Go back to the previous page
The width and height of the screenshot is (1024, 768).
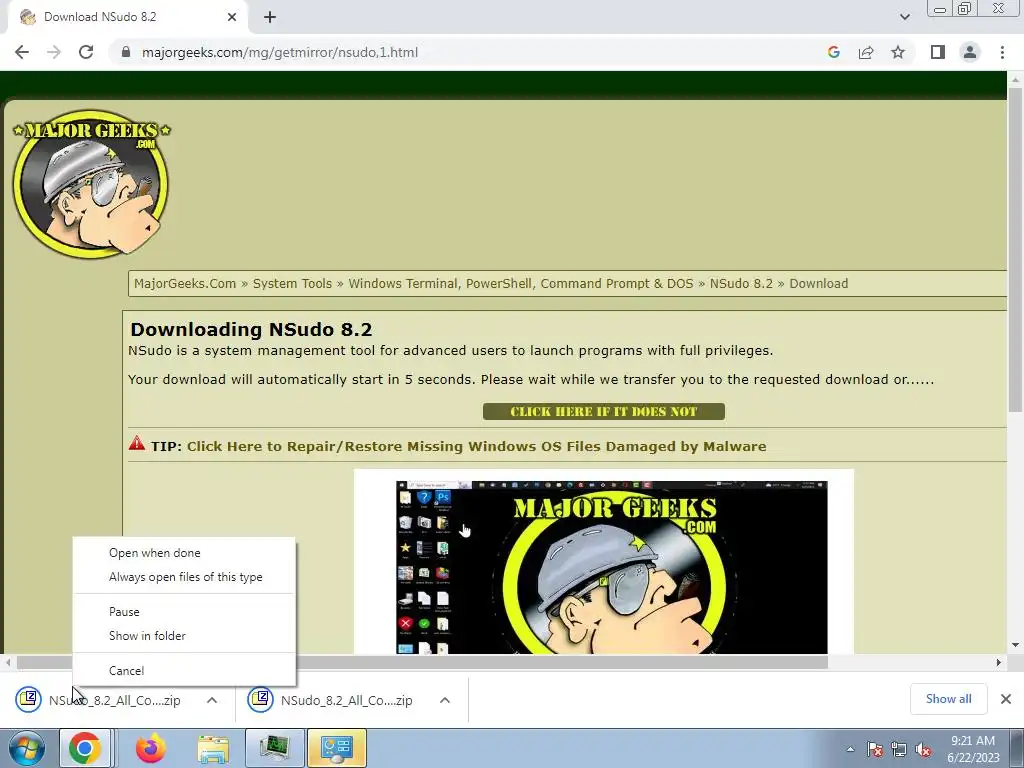coord(22,52)
